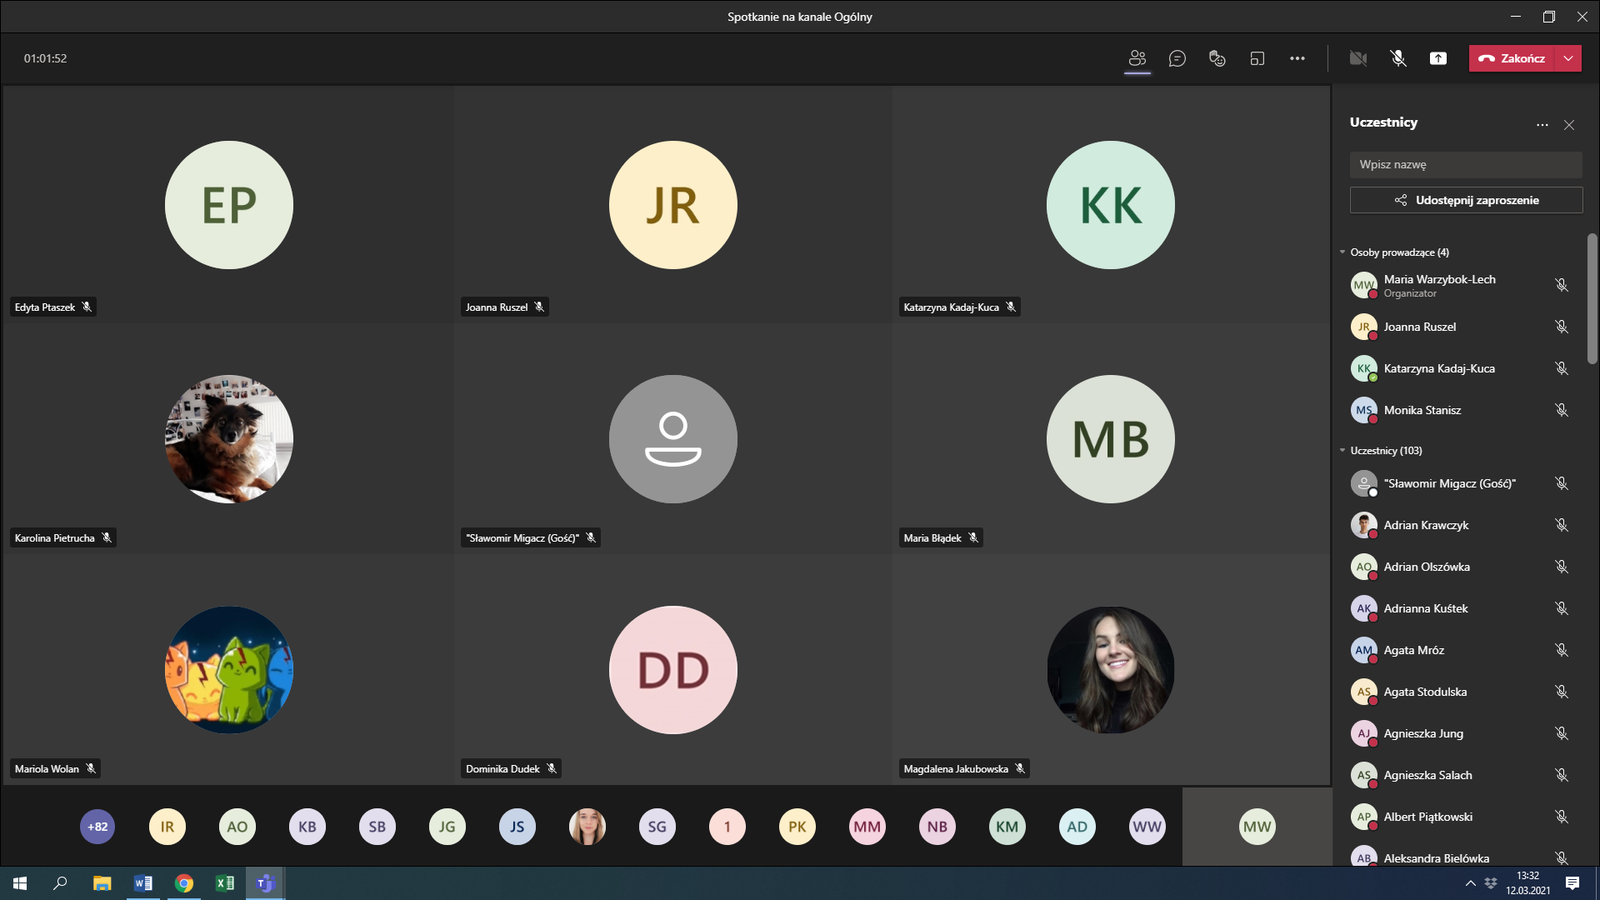Click mute icon next to Adrian Krawczyk
Screen dimensions: 1600x900
[1561, 525]
